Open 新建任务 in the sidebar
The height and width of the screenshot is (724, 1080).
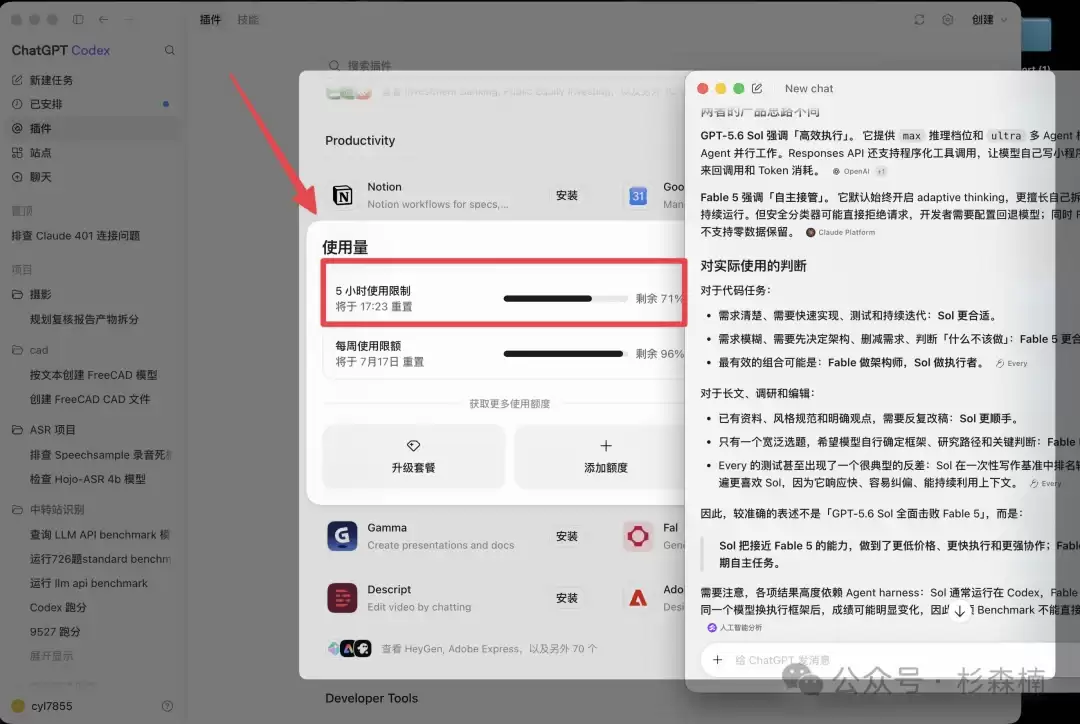coord(51,80)
